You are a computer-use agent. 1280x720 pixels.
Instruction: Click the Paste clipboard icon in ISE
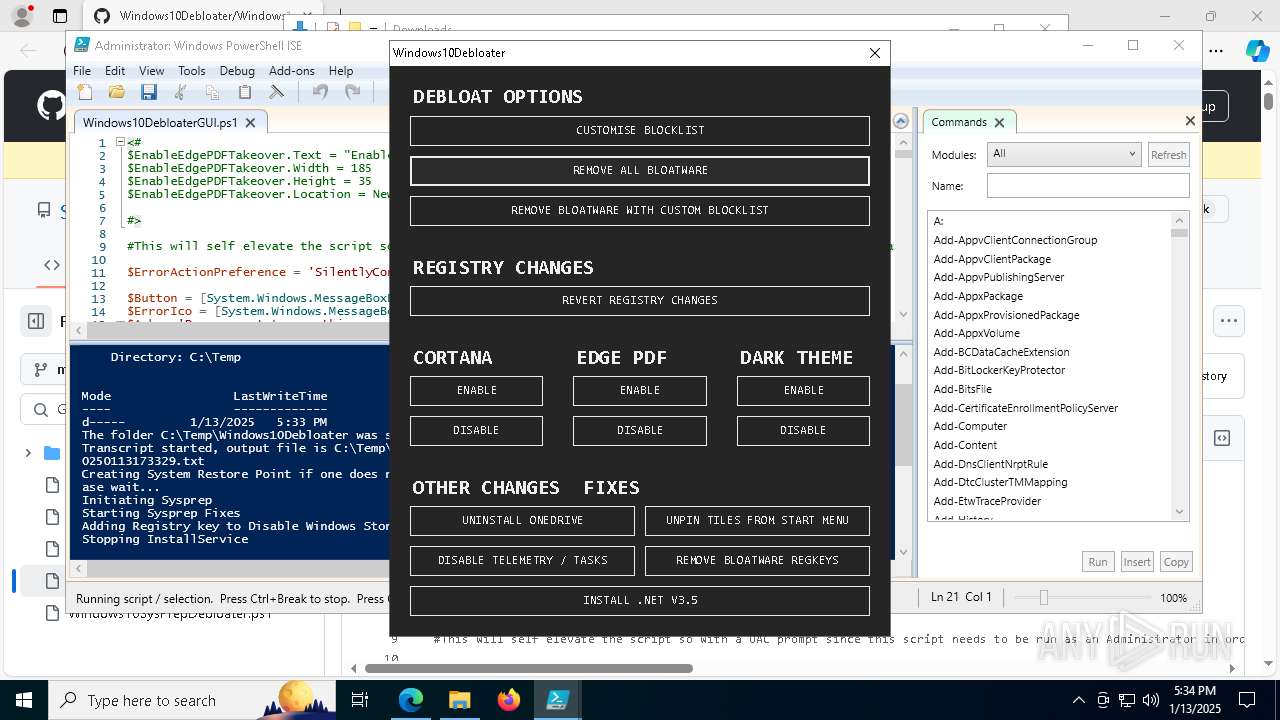pos(244,92)
